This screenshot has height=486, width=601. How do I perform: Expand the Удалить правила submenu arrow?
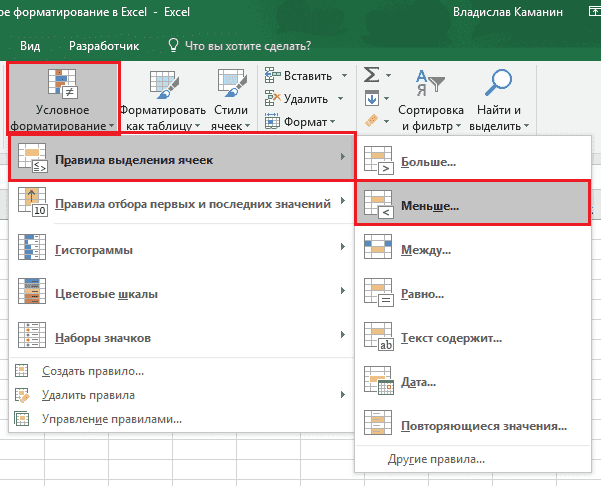343,394
